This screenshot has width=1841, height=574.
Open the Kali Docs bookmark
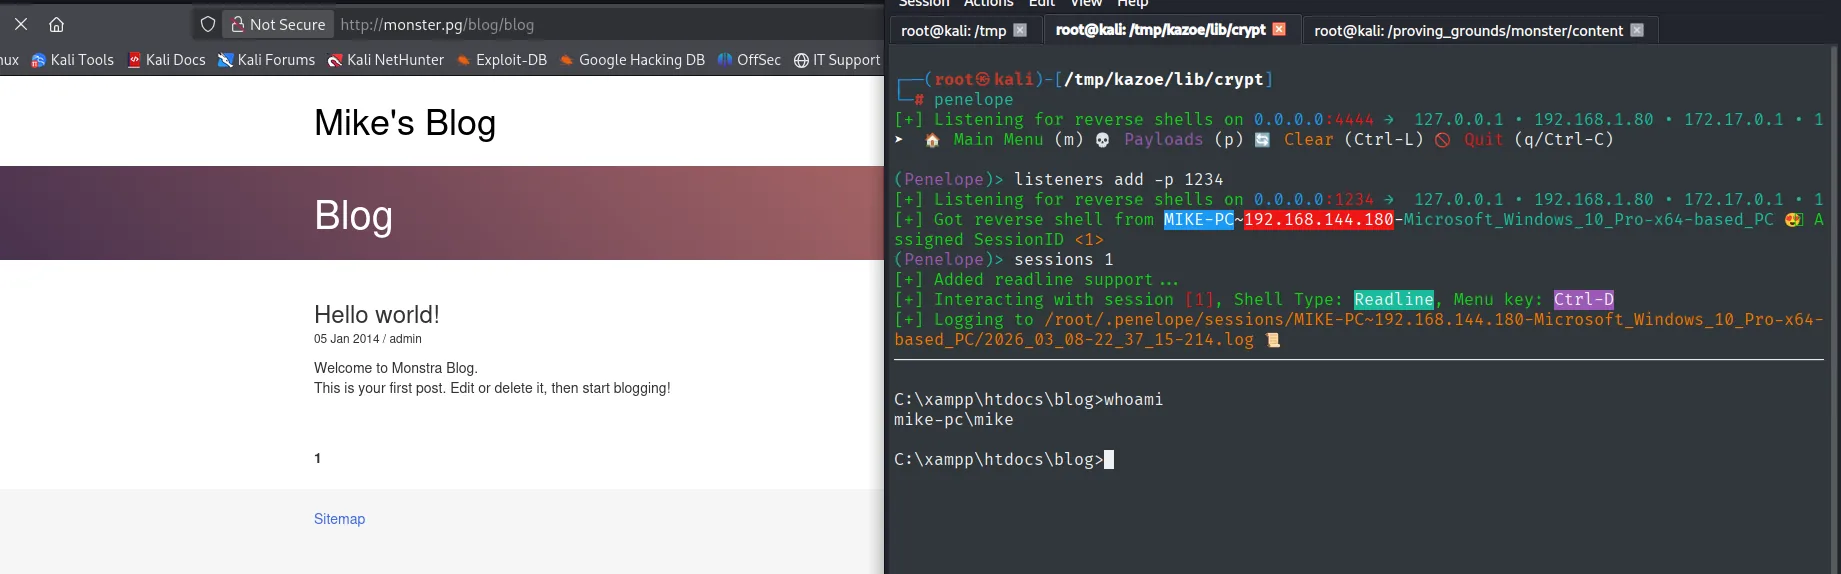(x=167, y=60)
